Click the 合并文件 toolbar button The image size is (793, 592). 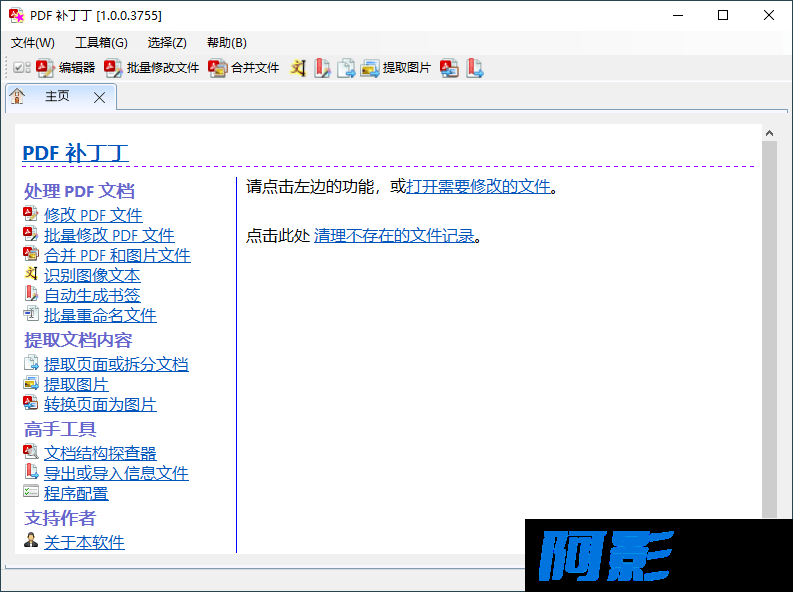(244, 68)
